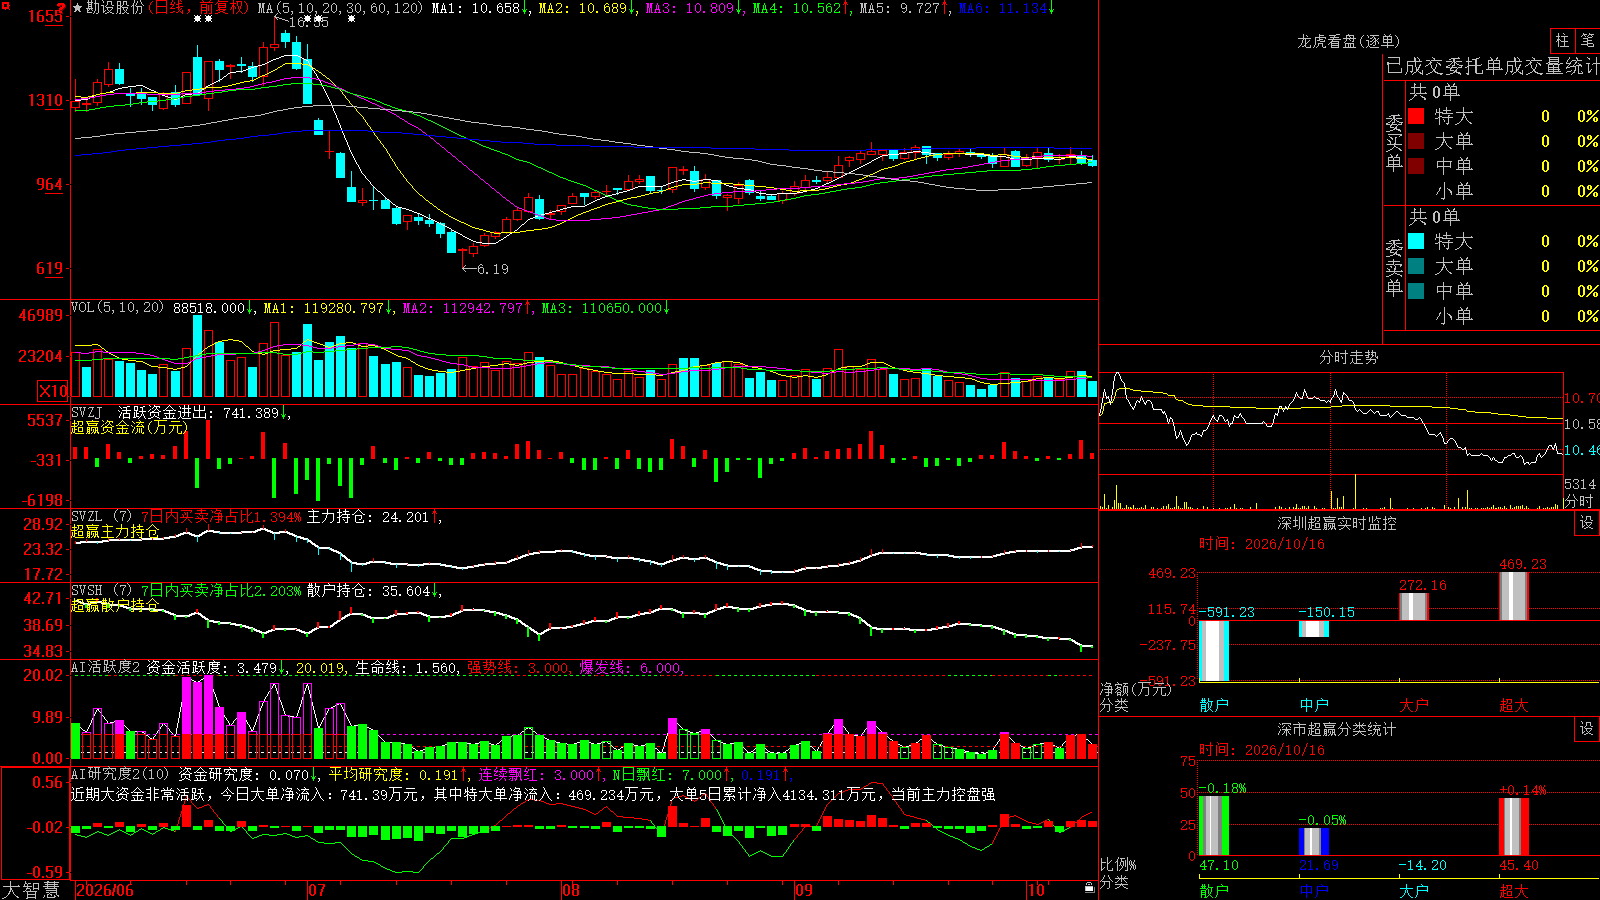Click the star icon before 勘设股份

click(x=78, y=8)
